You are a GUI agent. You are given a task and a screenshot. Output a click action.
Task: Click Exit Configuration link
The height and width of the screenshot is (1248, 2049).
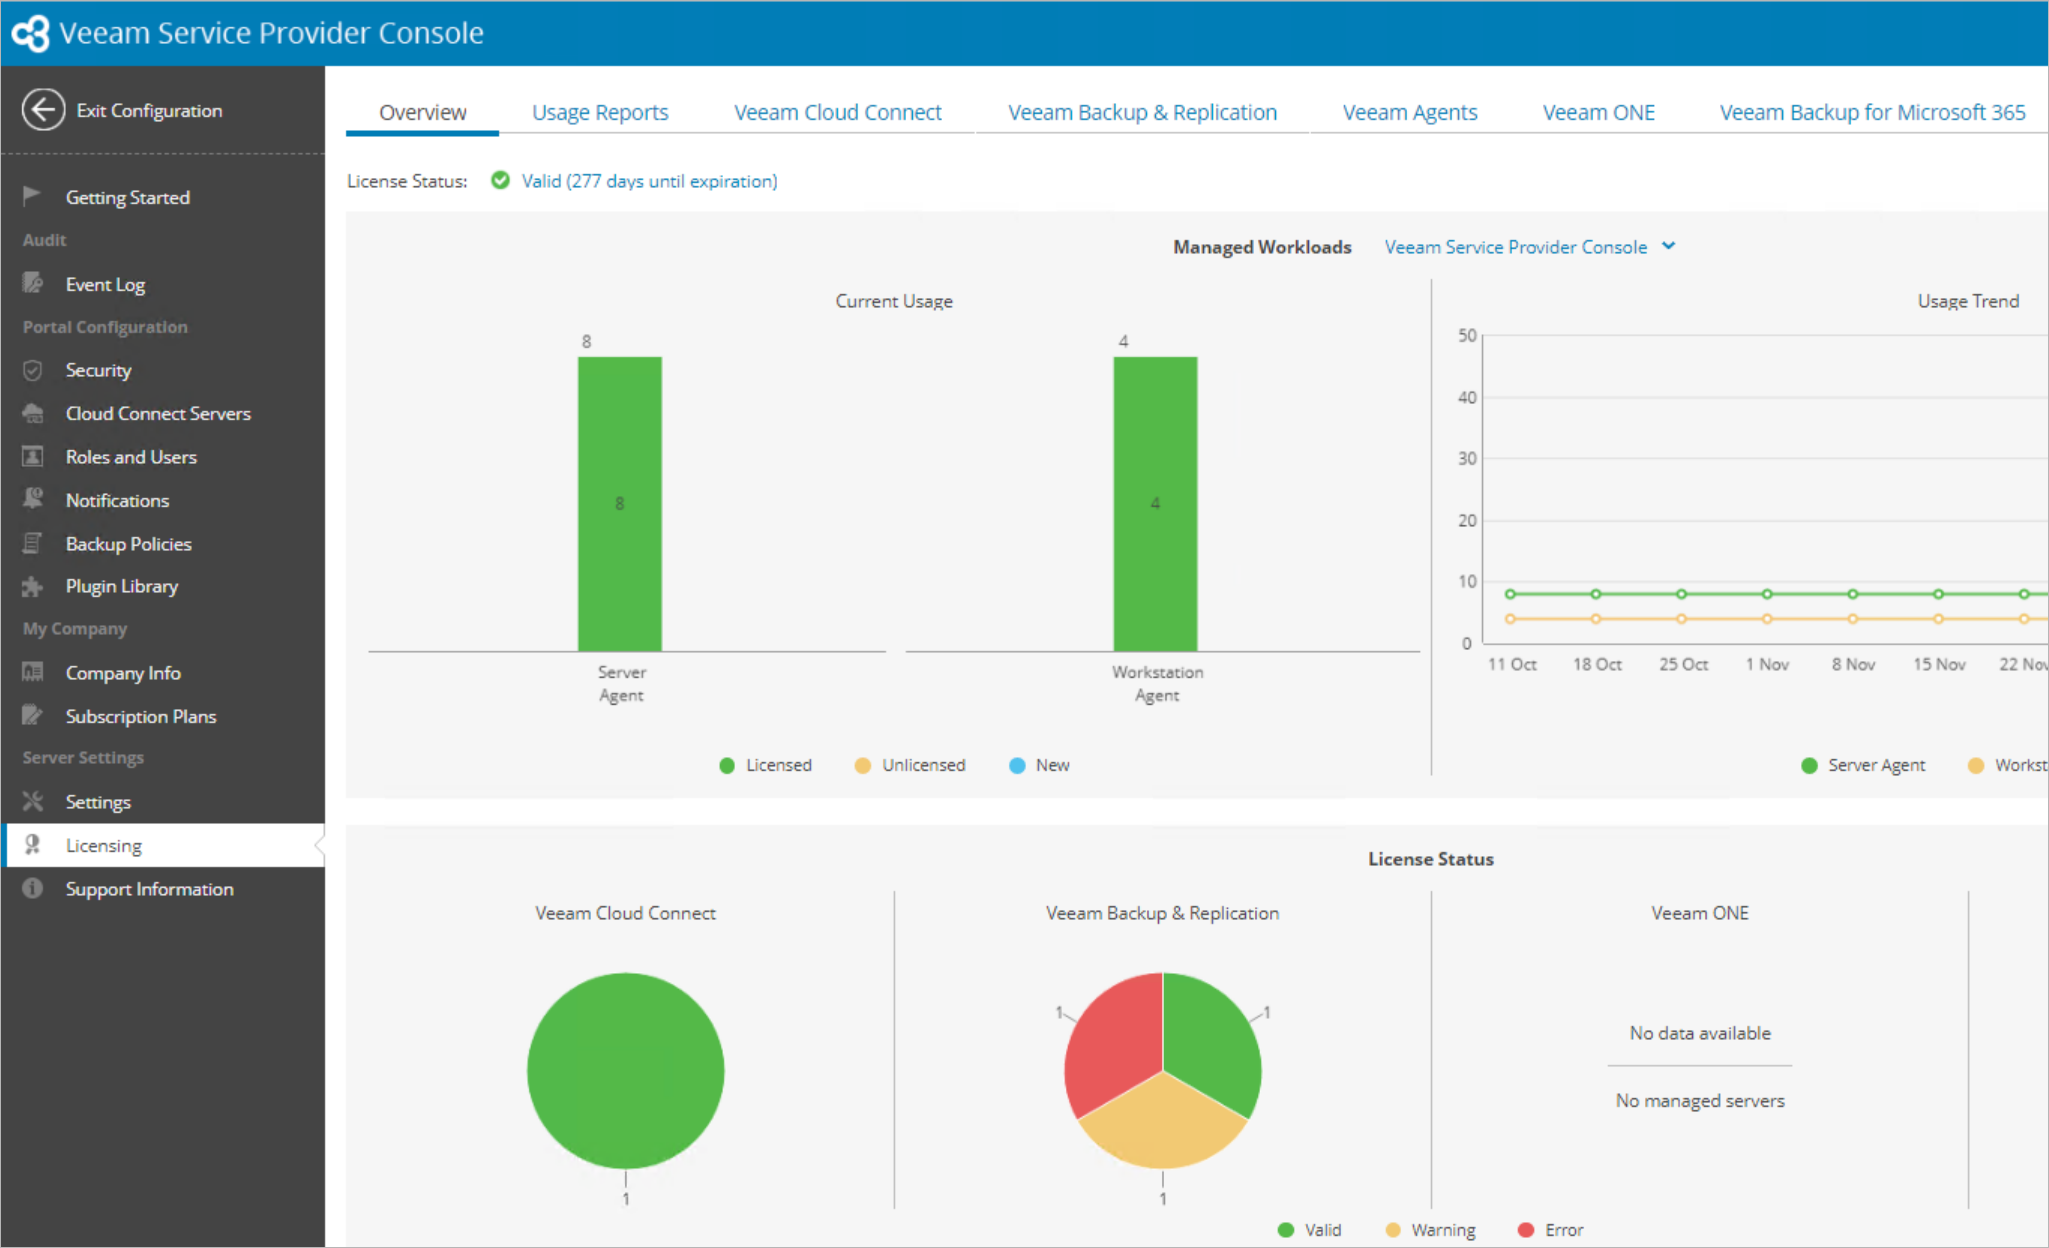[x=149, y=110]
